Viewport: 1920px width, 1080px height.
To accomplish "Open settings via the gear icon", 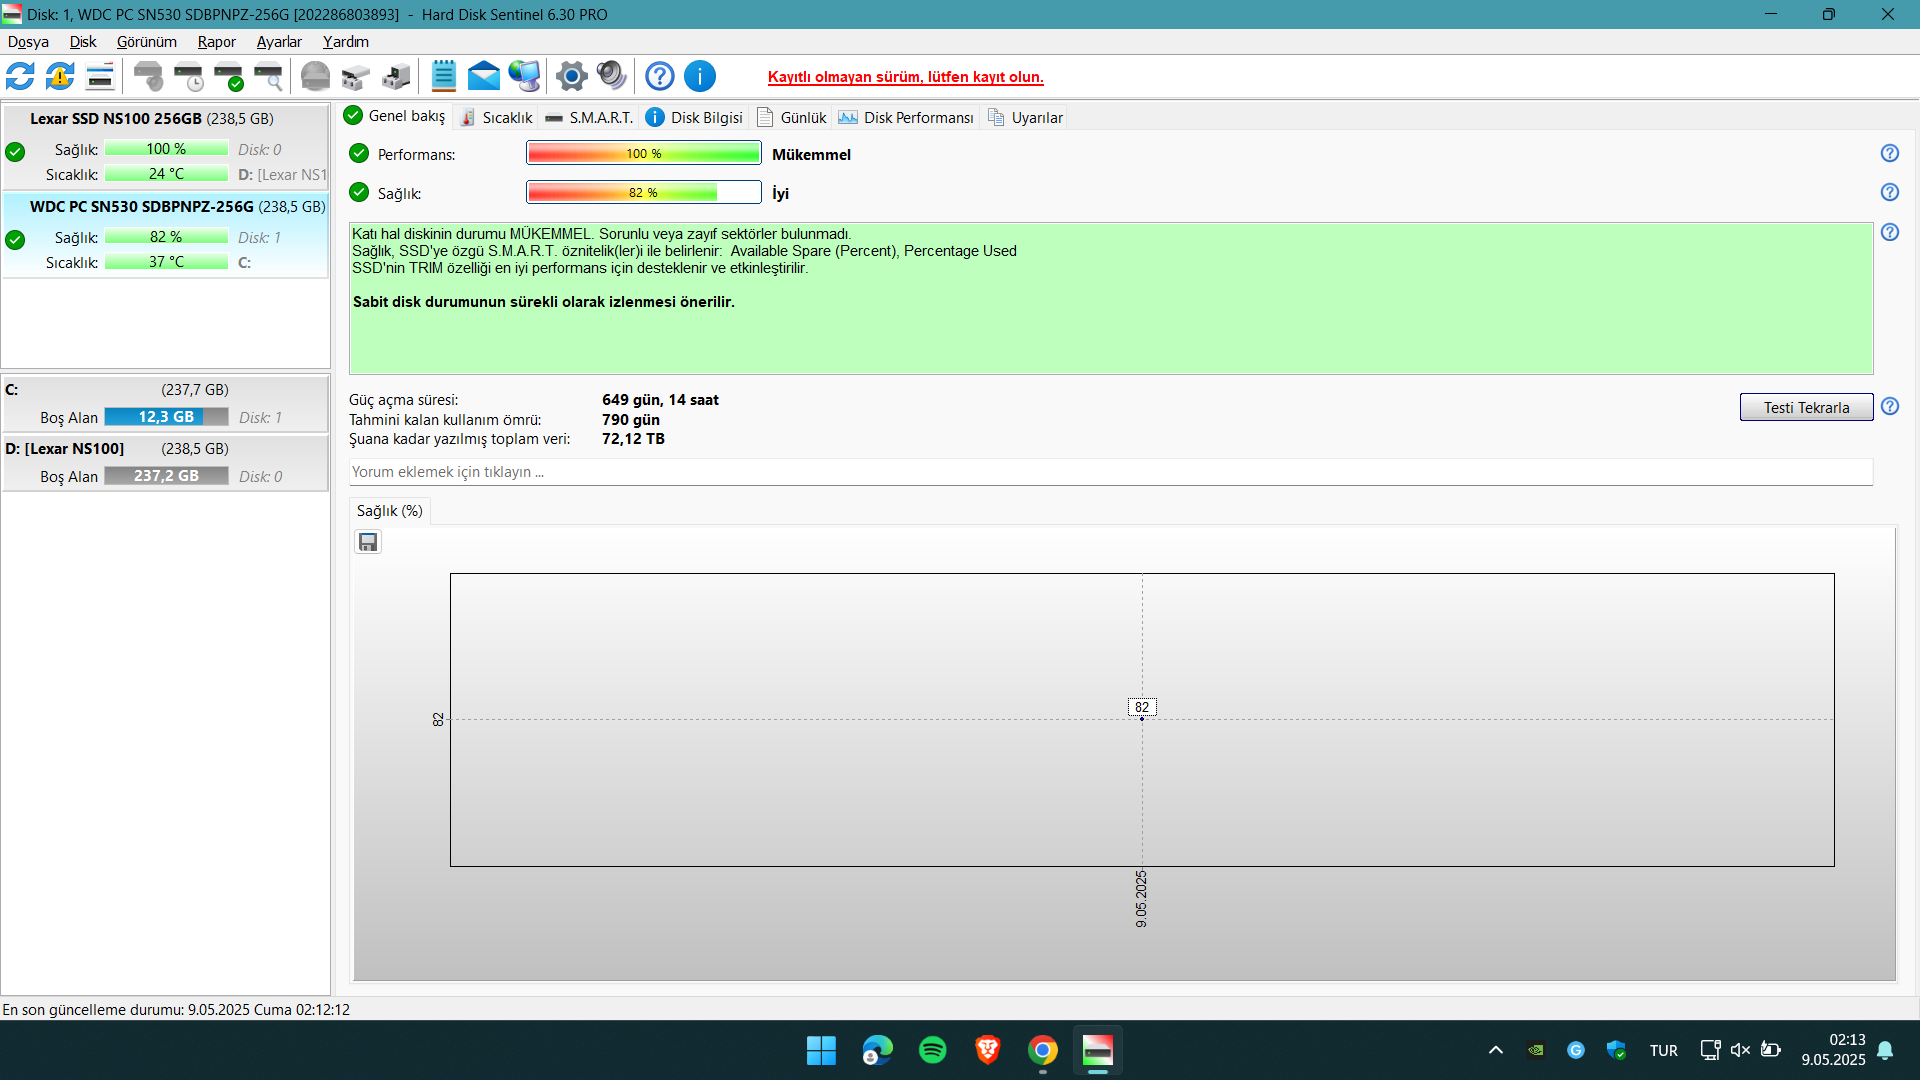I will click(572, 76).
